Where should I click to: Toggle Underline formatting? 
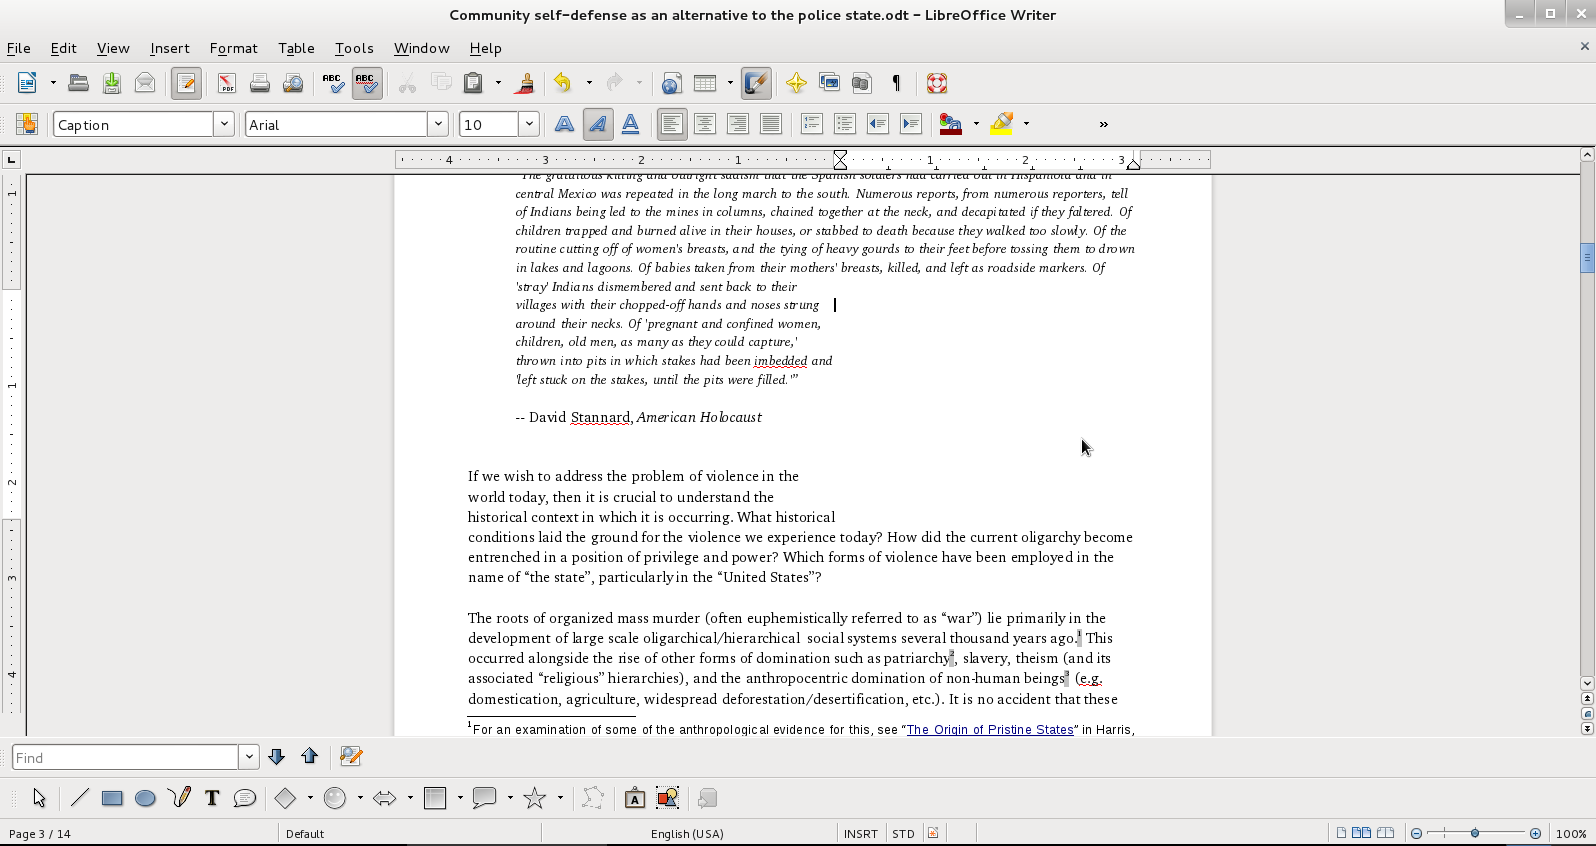coord(631,124)
